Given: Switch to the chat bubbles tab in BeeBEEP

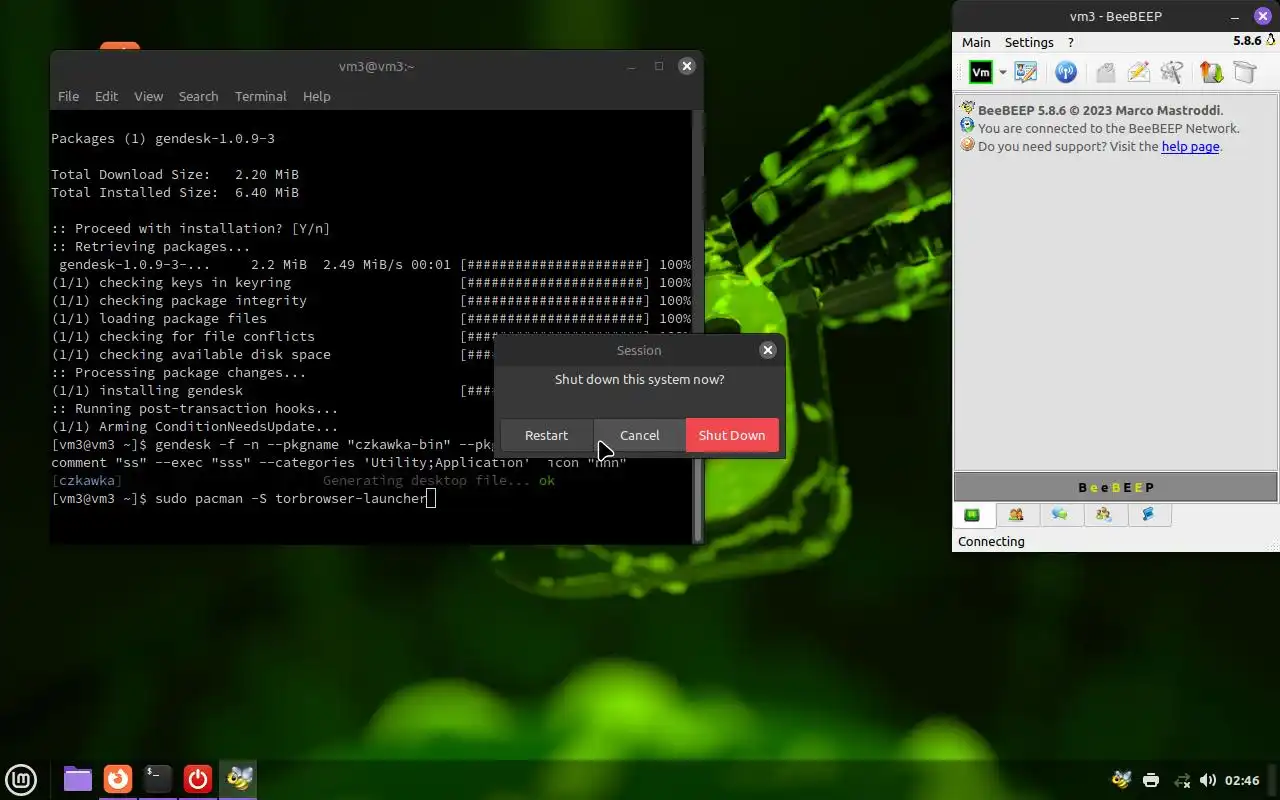Looking at the screenshot, I should (x=1060, y=515).
